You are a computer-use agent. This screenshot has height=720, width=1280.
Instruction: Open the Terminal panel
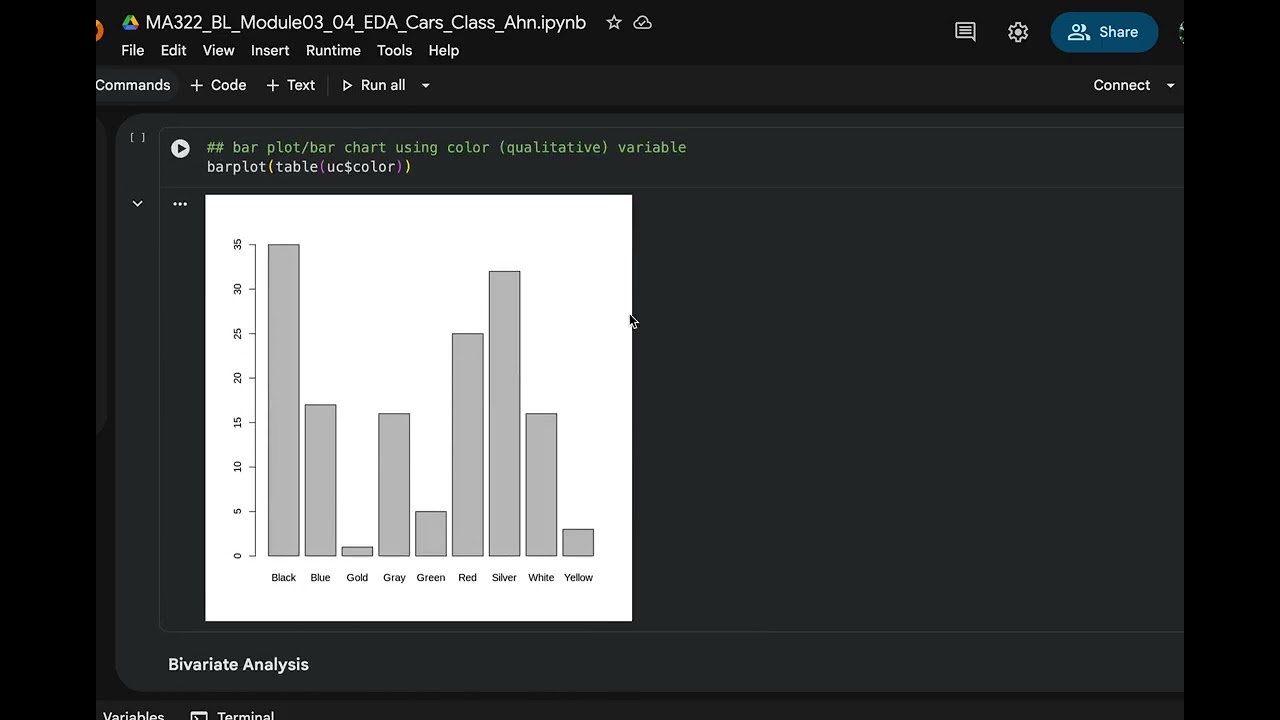233,714
